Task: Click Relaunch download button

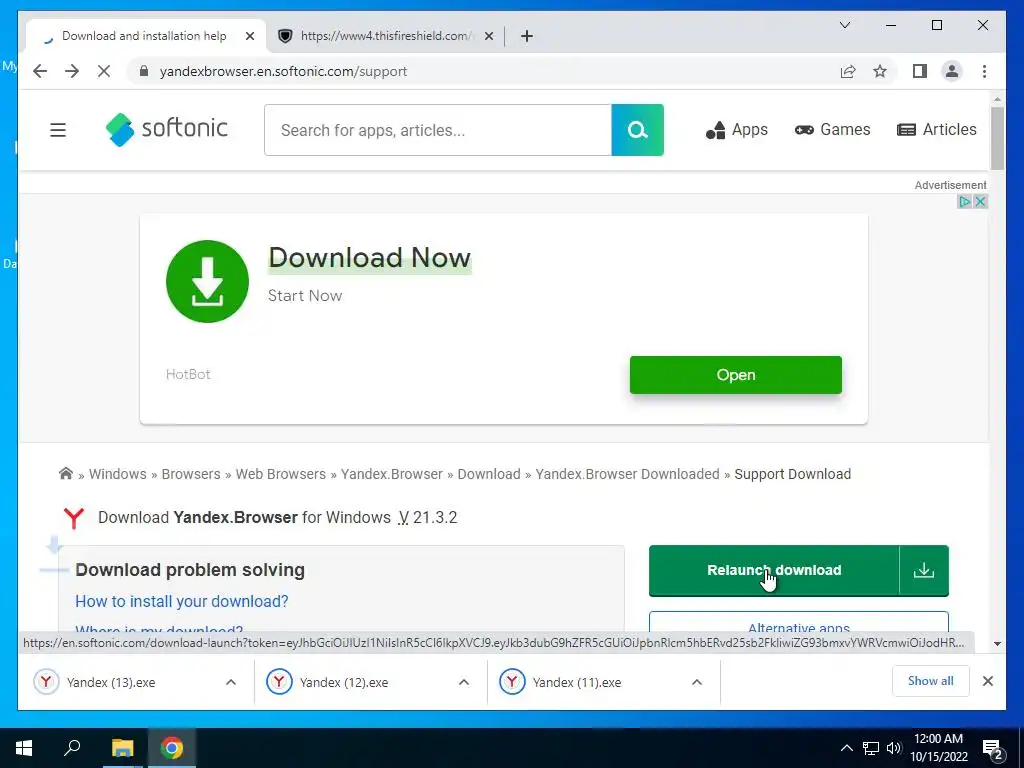Action: pyautogui.click(x=774, y=570)
